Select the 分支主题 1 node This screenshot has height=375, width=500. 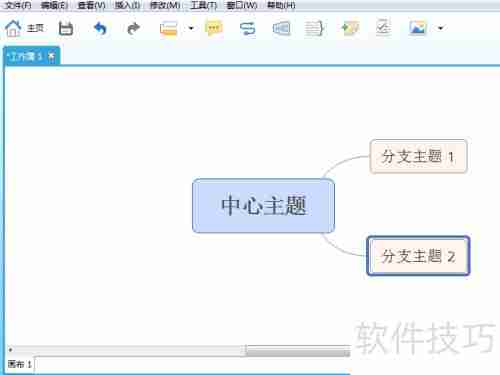point(418,156)
